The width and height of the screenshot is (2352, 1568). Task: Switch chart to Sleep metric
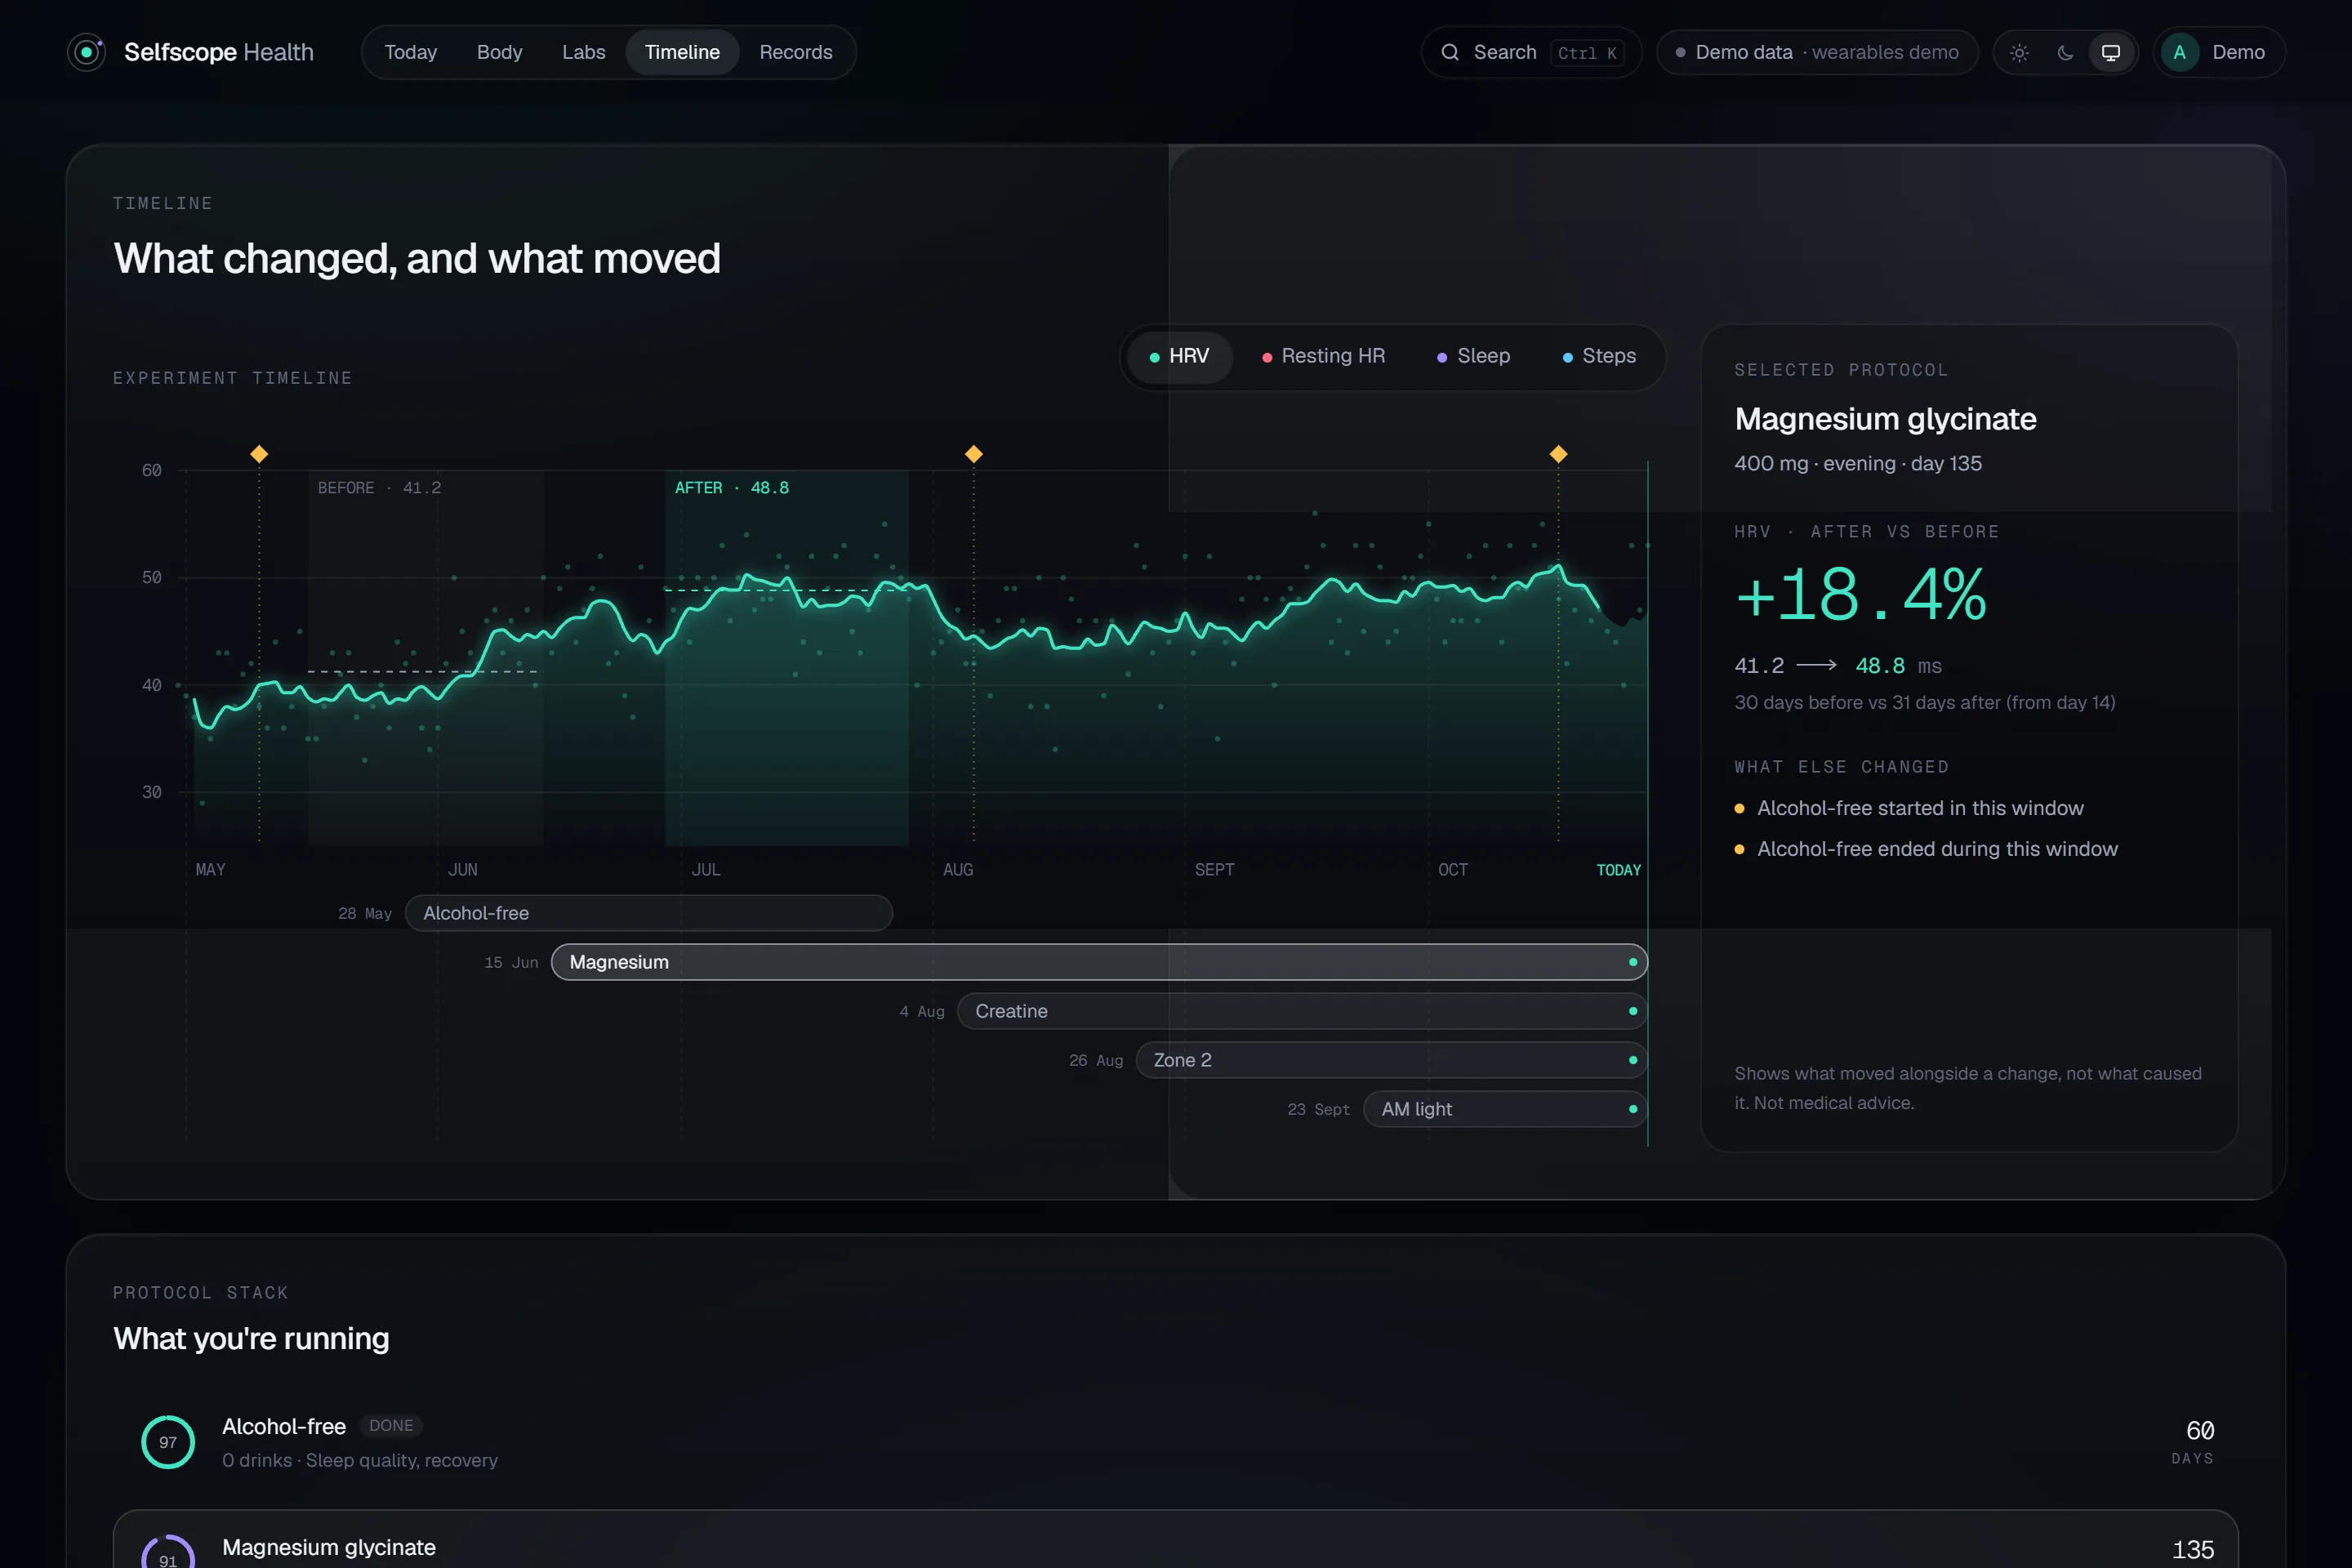1473,357
